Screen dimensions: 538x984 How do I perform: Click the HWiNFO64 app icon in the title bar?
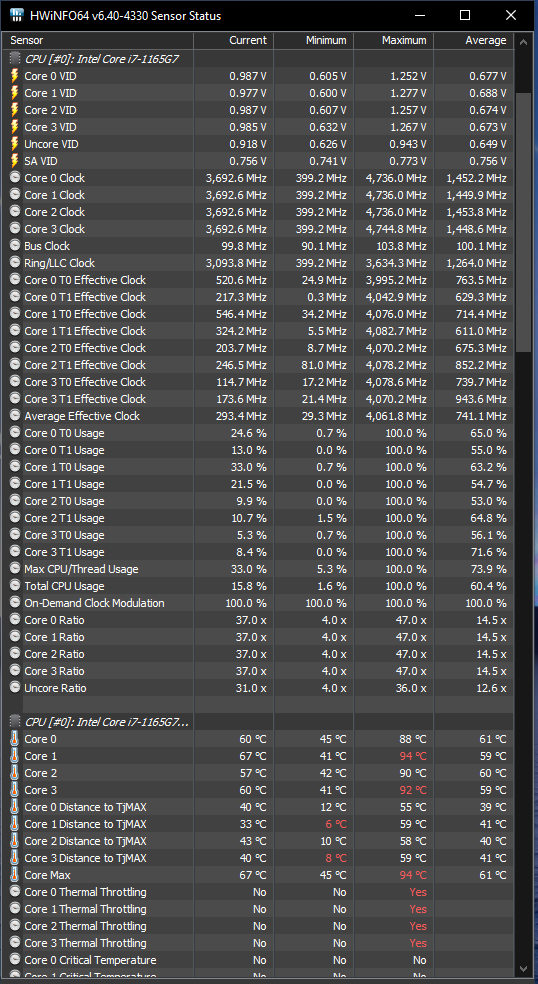point(17,16)
